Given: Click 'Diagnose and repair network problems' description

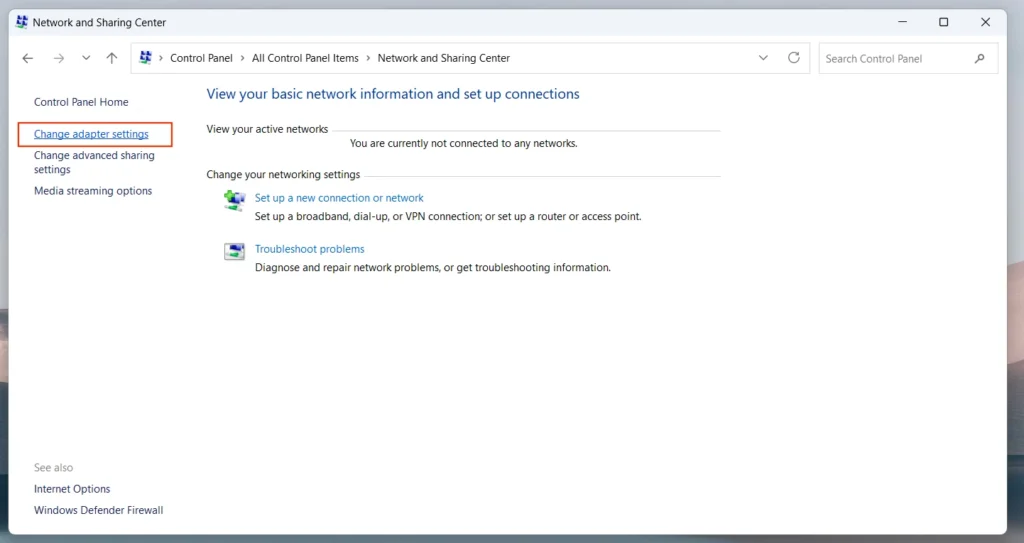Looking at the screenshot, I should point(433,267).
